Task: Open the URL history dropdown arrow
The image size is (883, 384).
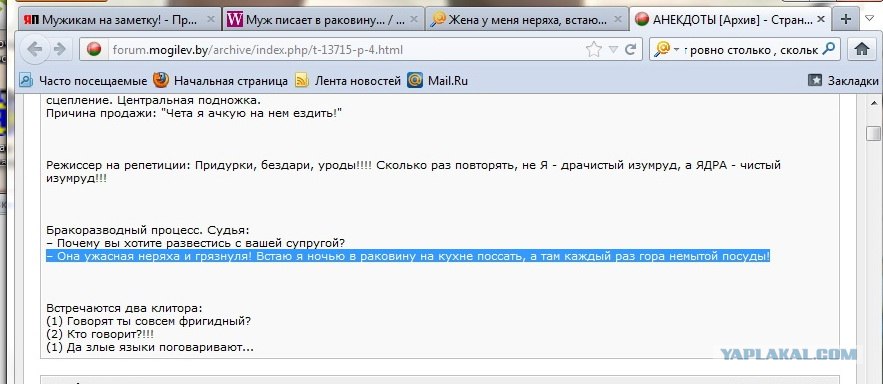Action: click(613, 50)
